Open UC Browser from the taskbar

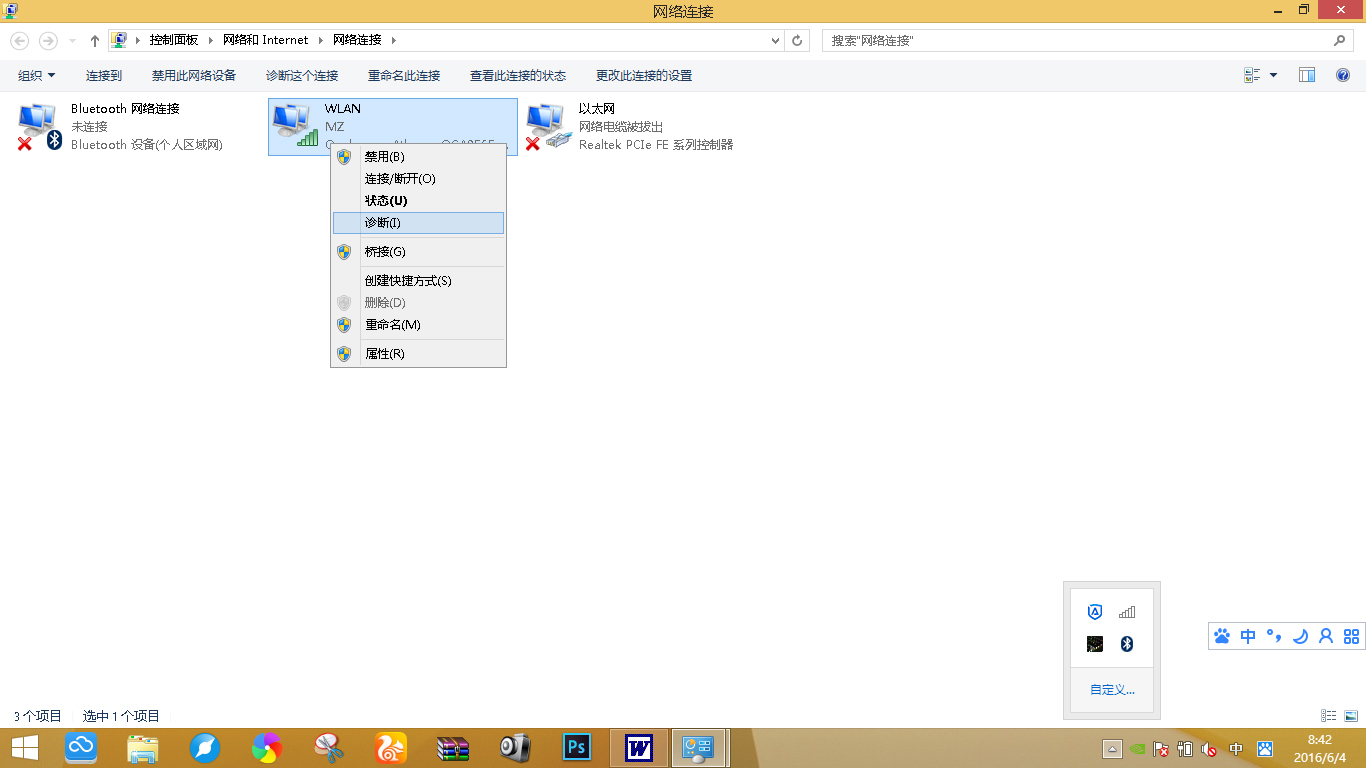click(x=390, y=747)
